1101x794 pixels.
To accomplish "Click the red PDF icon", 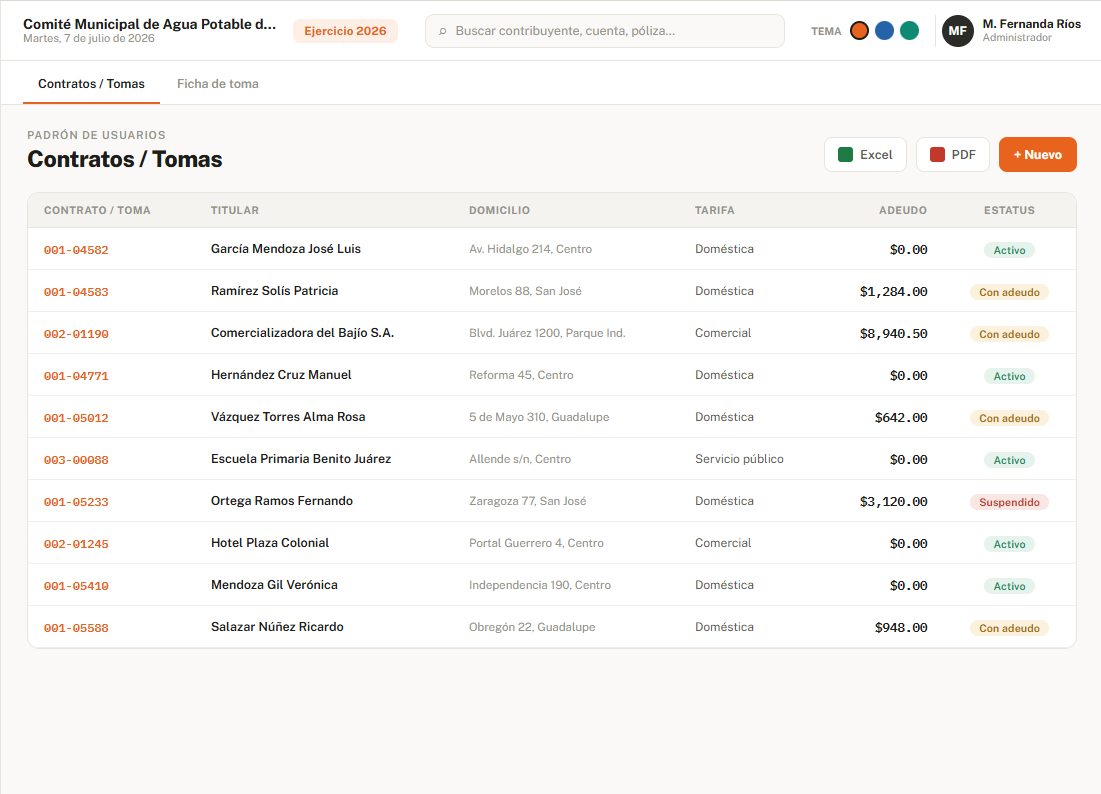I will coord(937,154).
